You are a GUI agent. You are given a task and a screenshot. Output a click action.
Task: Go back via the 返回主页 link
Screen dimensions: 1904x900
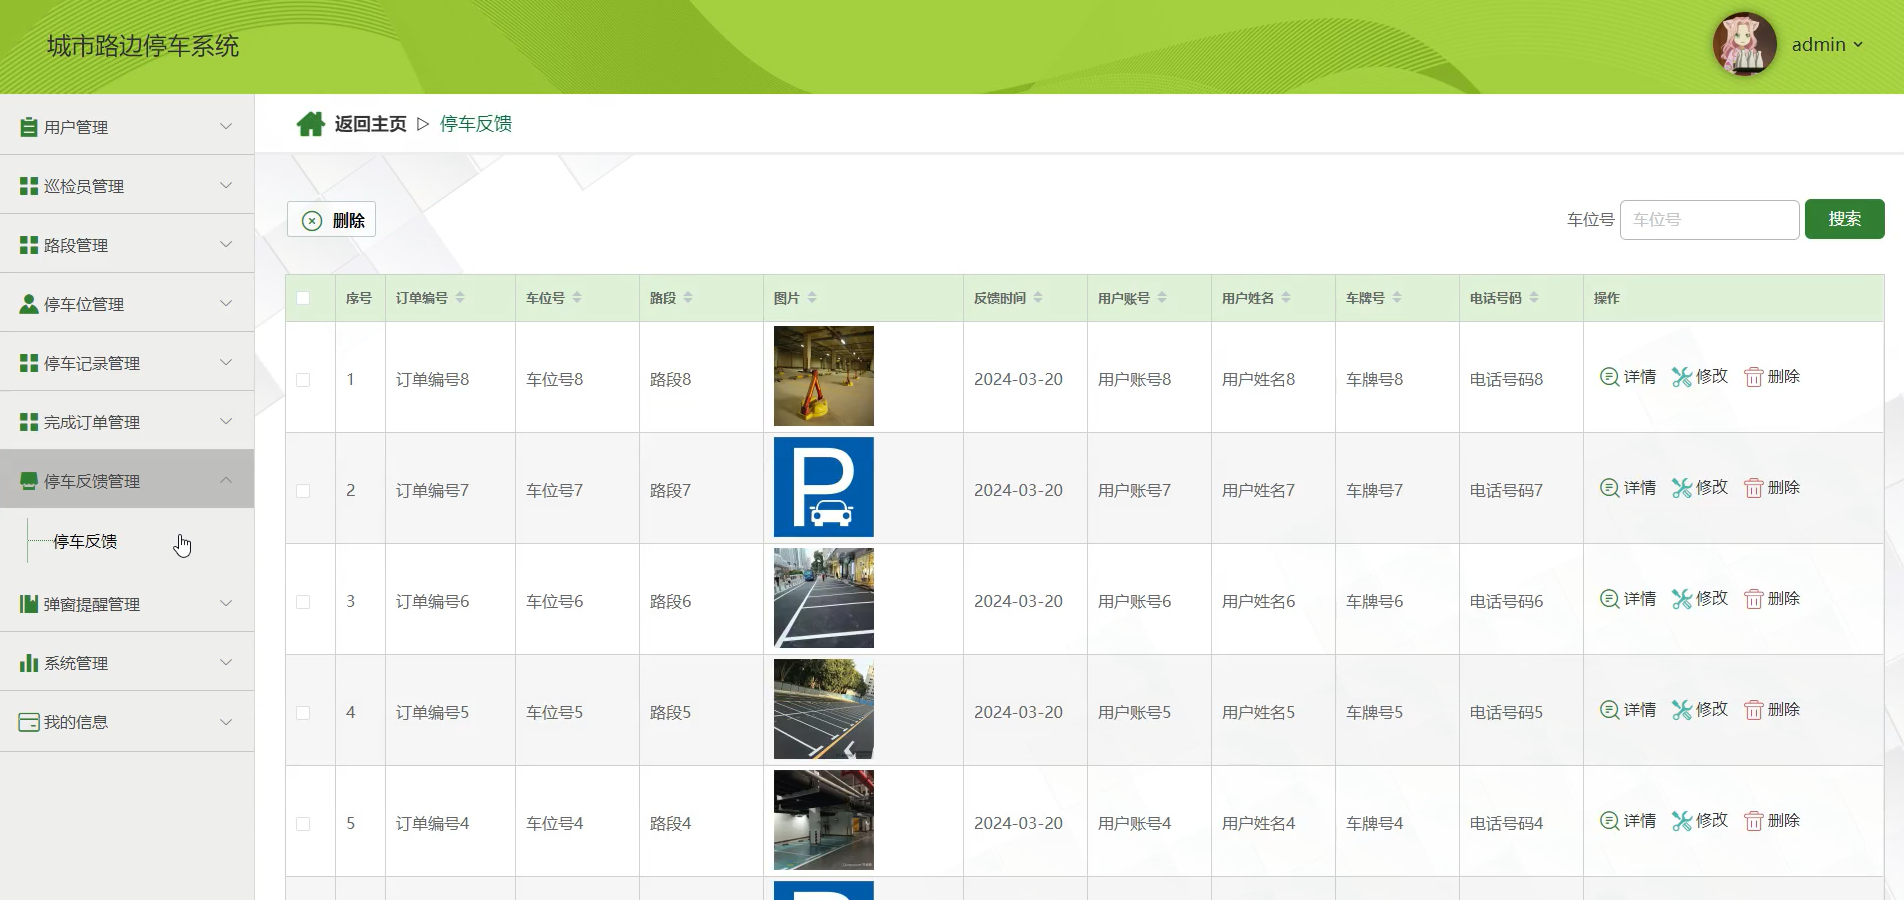(x=370, y=124)
